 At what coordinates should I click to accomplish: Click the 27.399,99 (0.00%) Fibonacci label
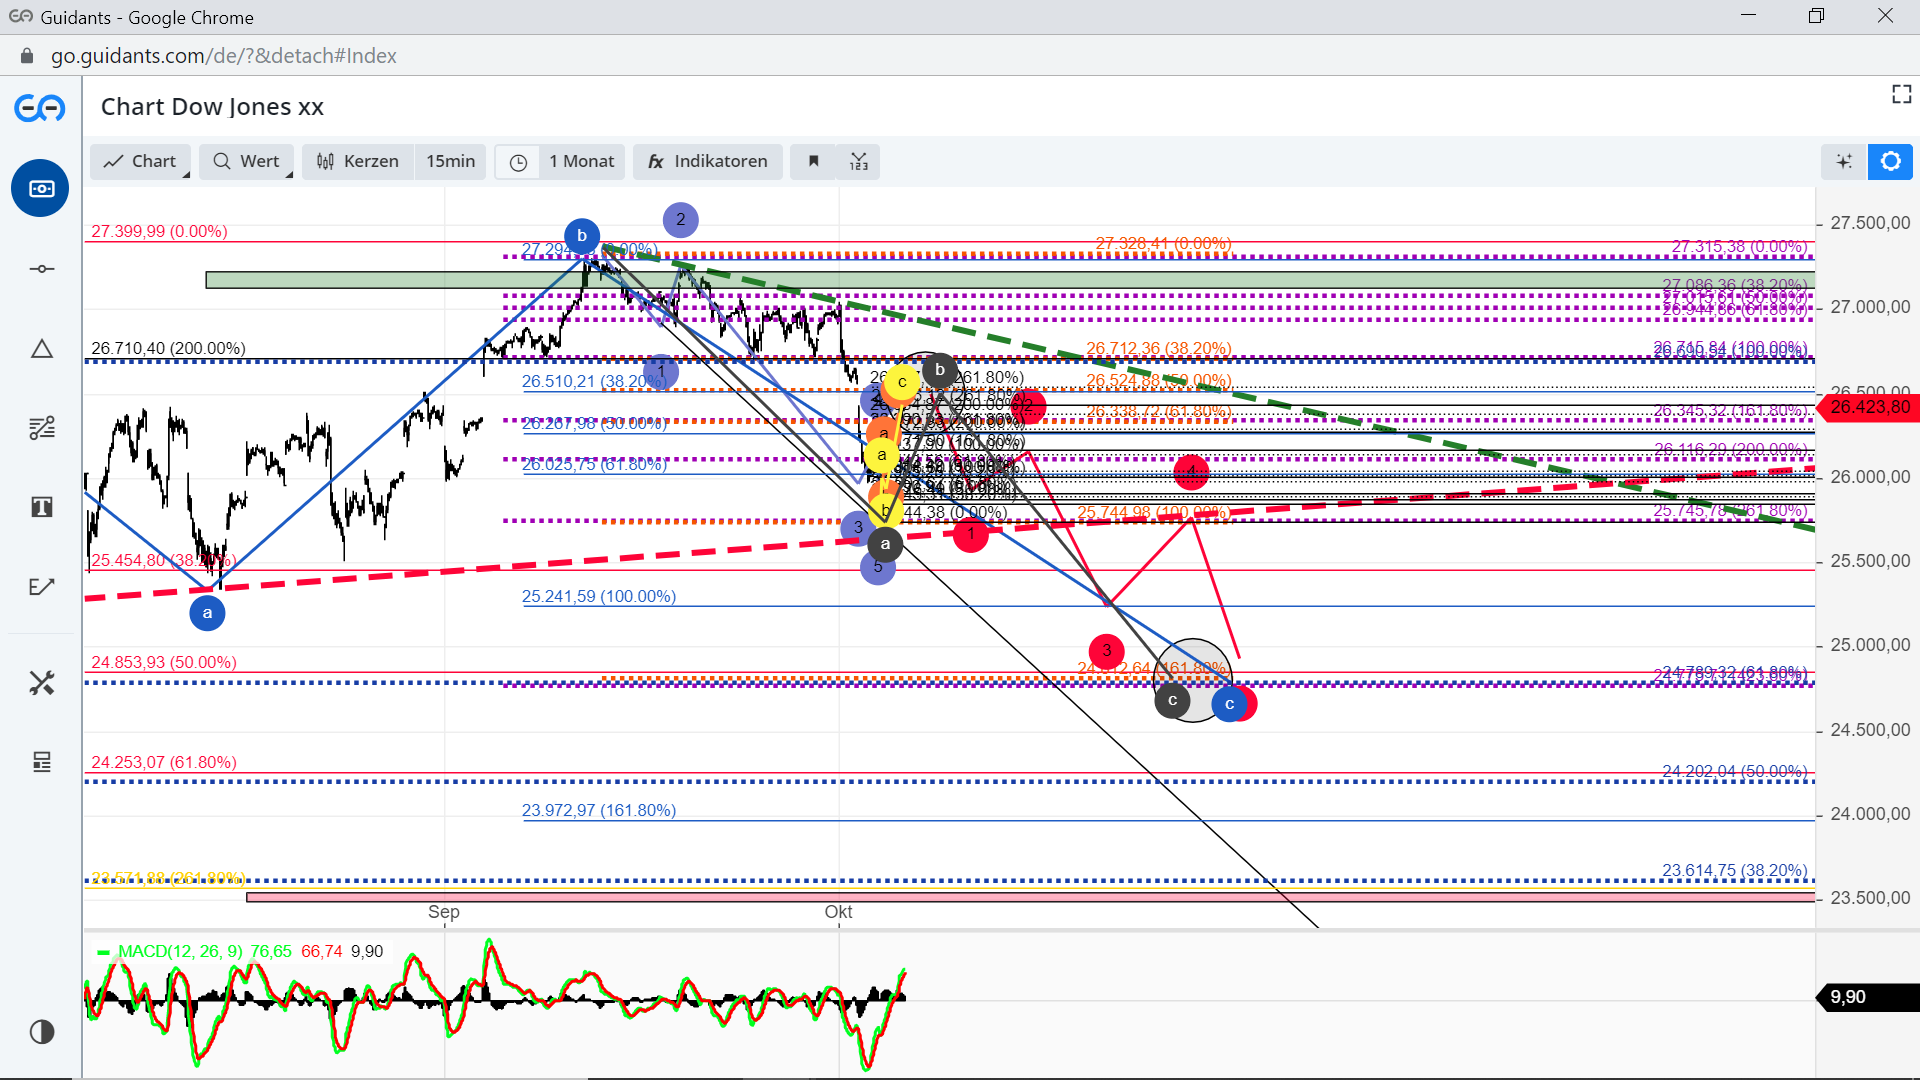159,231
